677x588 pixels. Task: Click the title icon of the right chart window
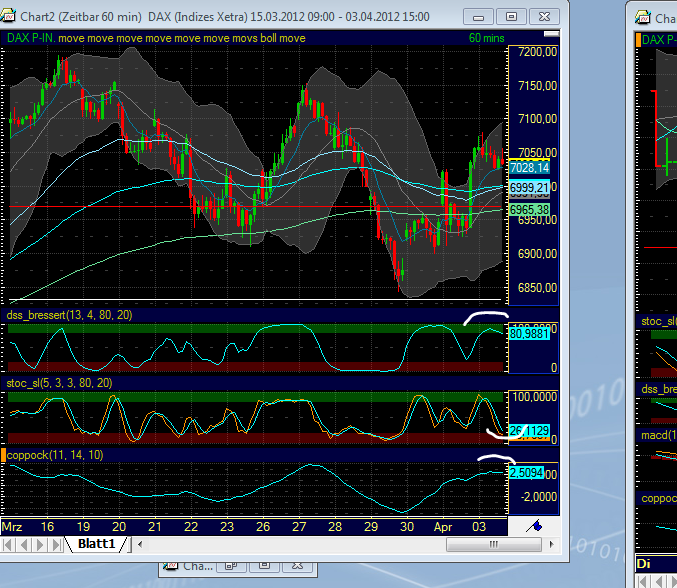pos(642,18)
